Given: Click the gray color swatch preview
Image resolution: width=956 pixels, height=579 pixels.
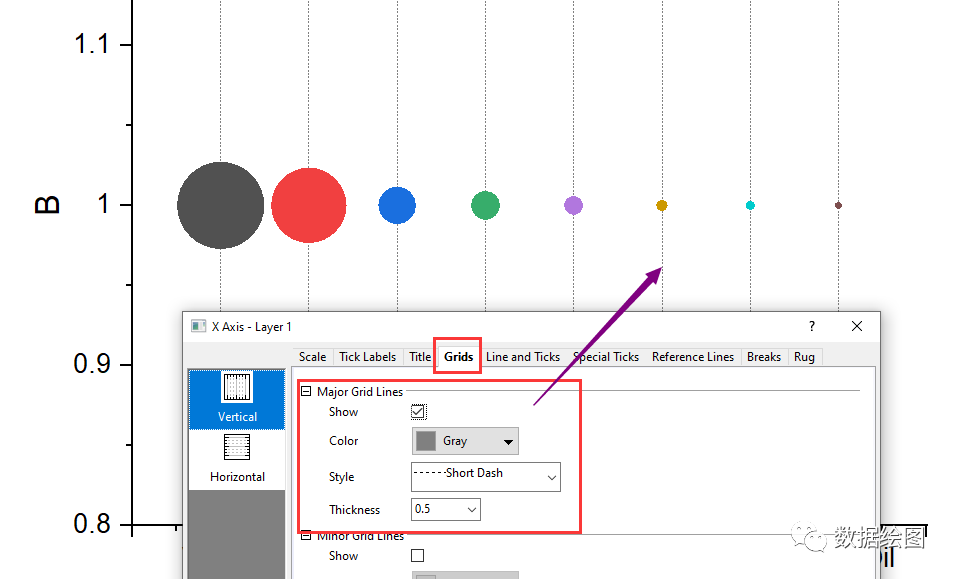Looking at the screenshot, I should pos(426,441).
